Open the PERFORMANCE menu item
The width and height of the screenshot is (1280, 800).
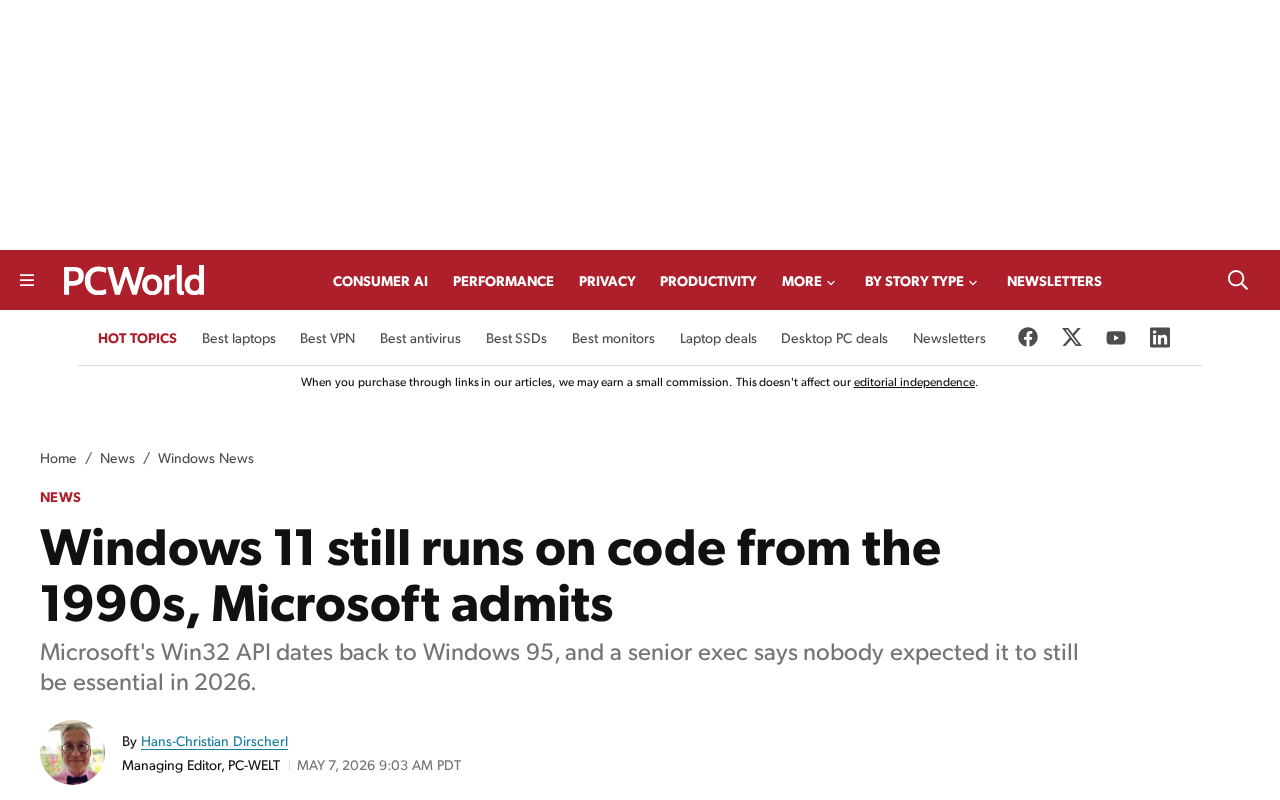[503, 282]
